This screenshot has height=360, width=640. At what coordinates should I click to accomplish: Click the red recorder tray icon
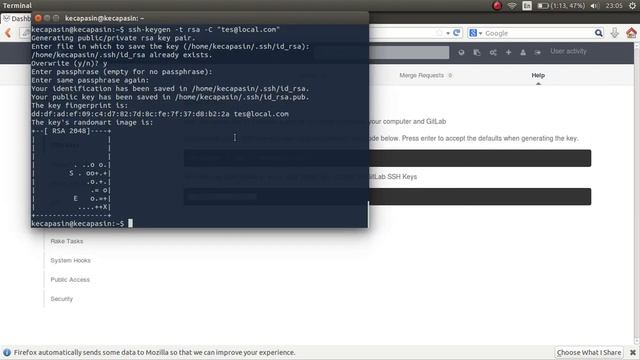497,6
